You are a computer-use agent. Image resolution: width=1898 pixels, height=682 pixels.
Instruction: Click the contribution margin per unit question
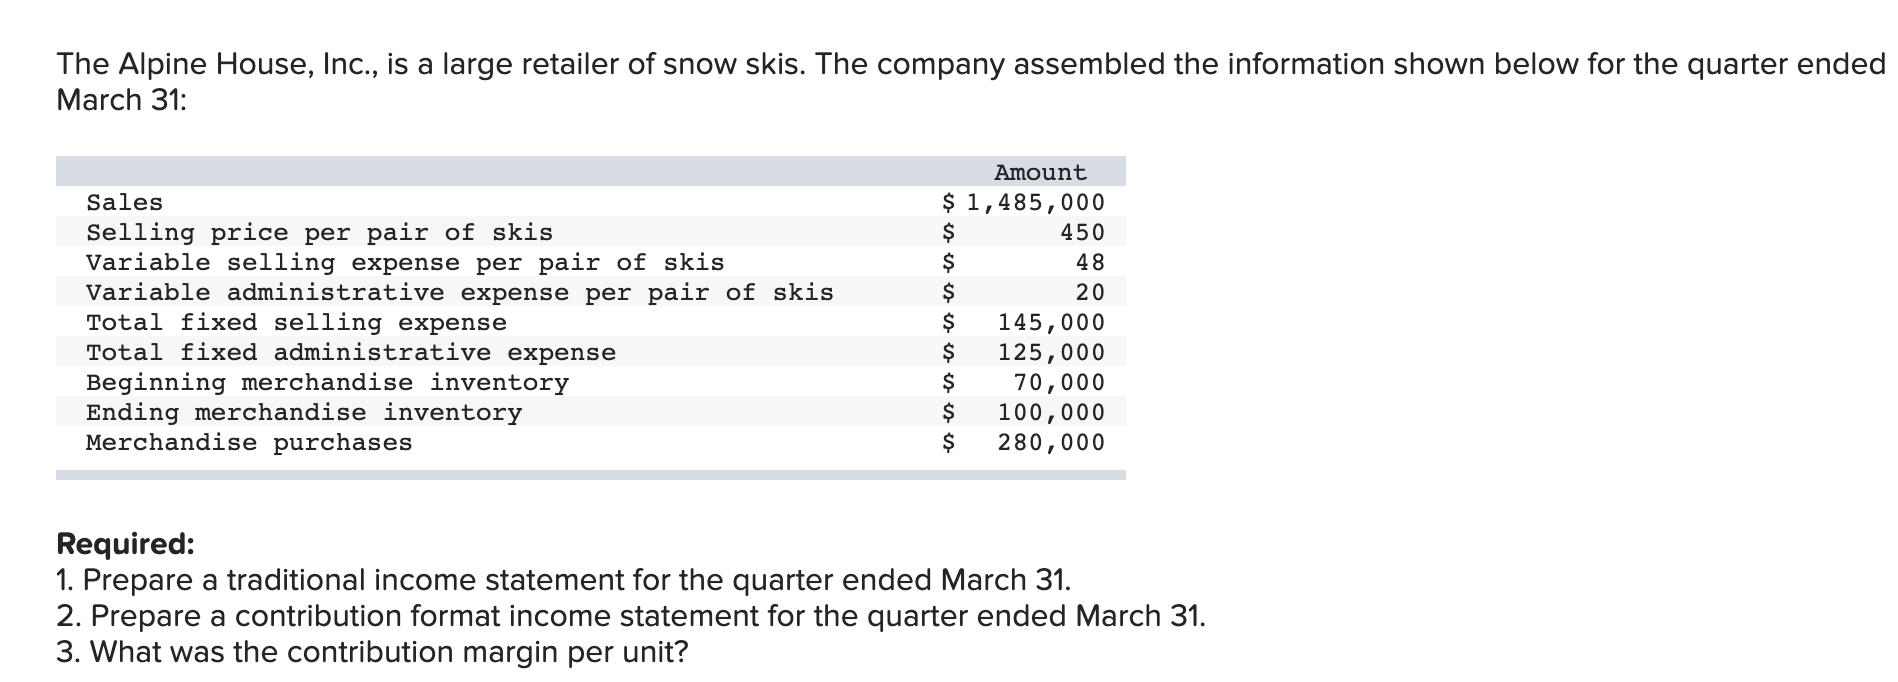[373, 652]
